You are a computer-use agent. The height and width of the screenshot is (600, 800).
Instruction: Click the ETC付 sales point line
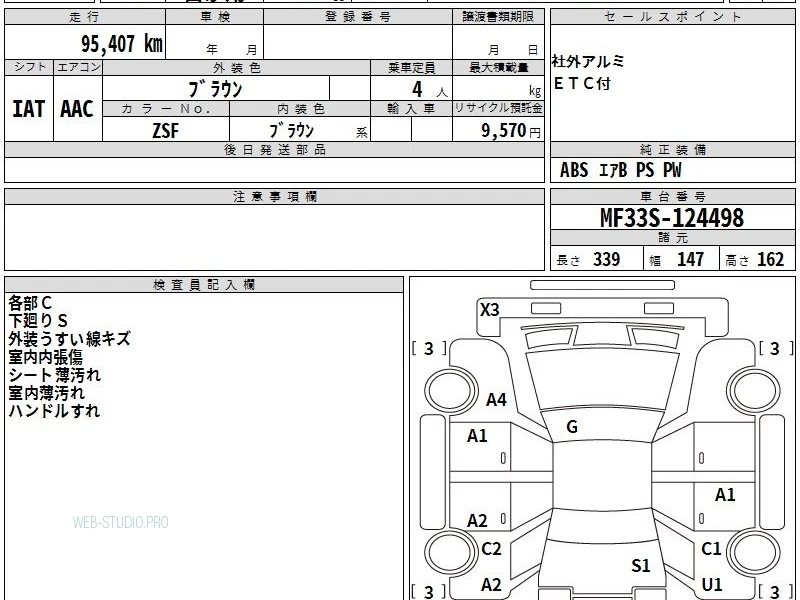(x=582, y=83)
